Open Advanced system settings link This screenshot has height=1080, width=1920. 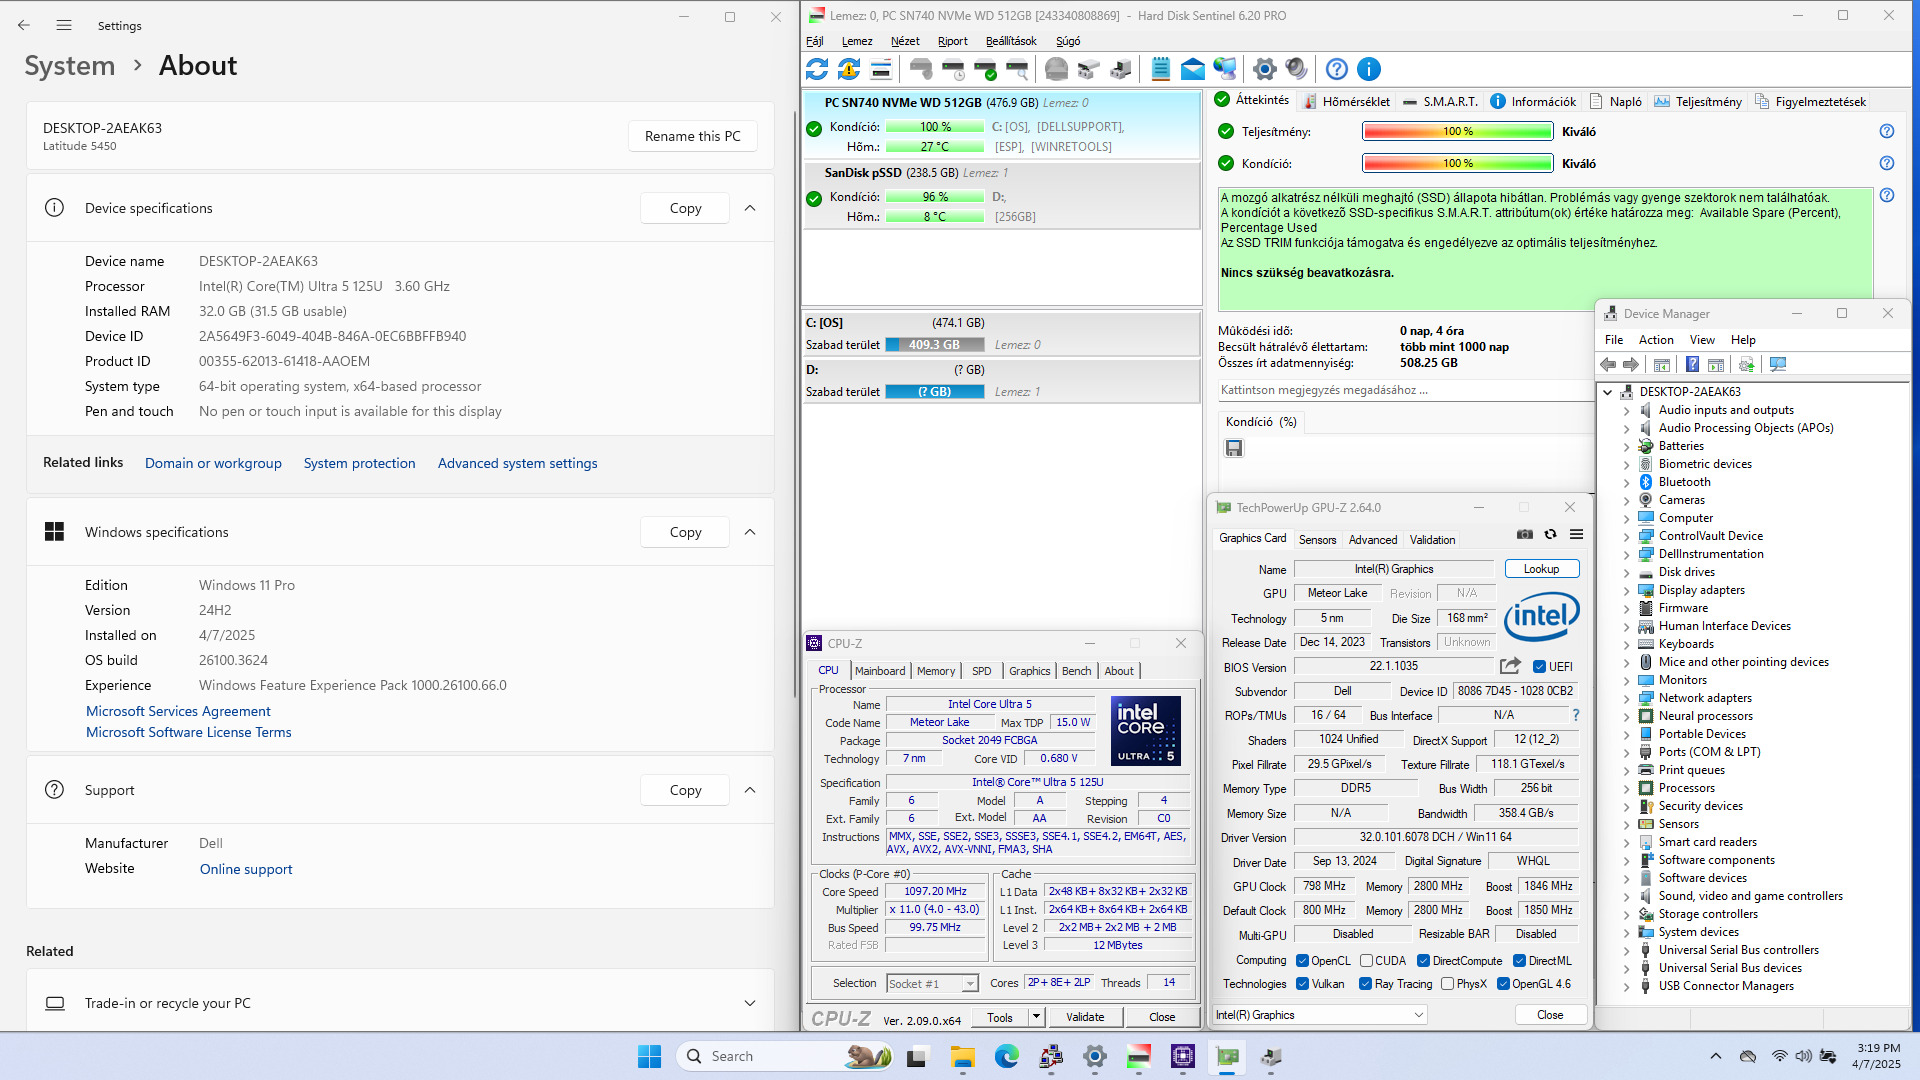[x=517, y=463]
